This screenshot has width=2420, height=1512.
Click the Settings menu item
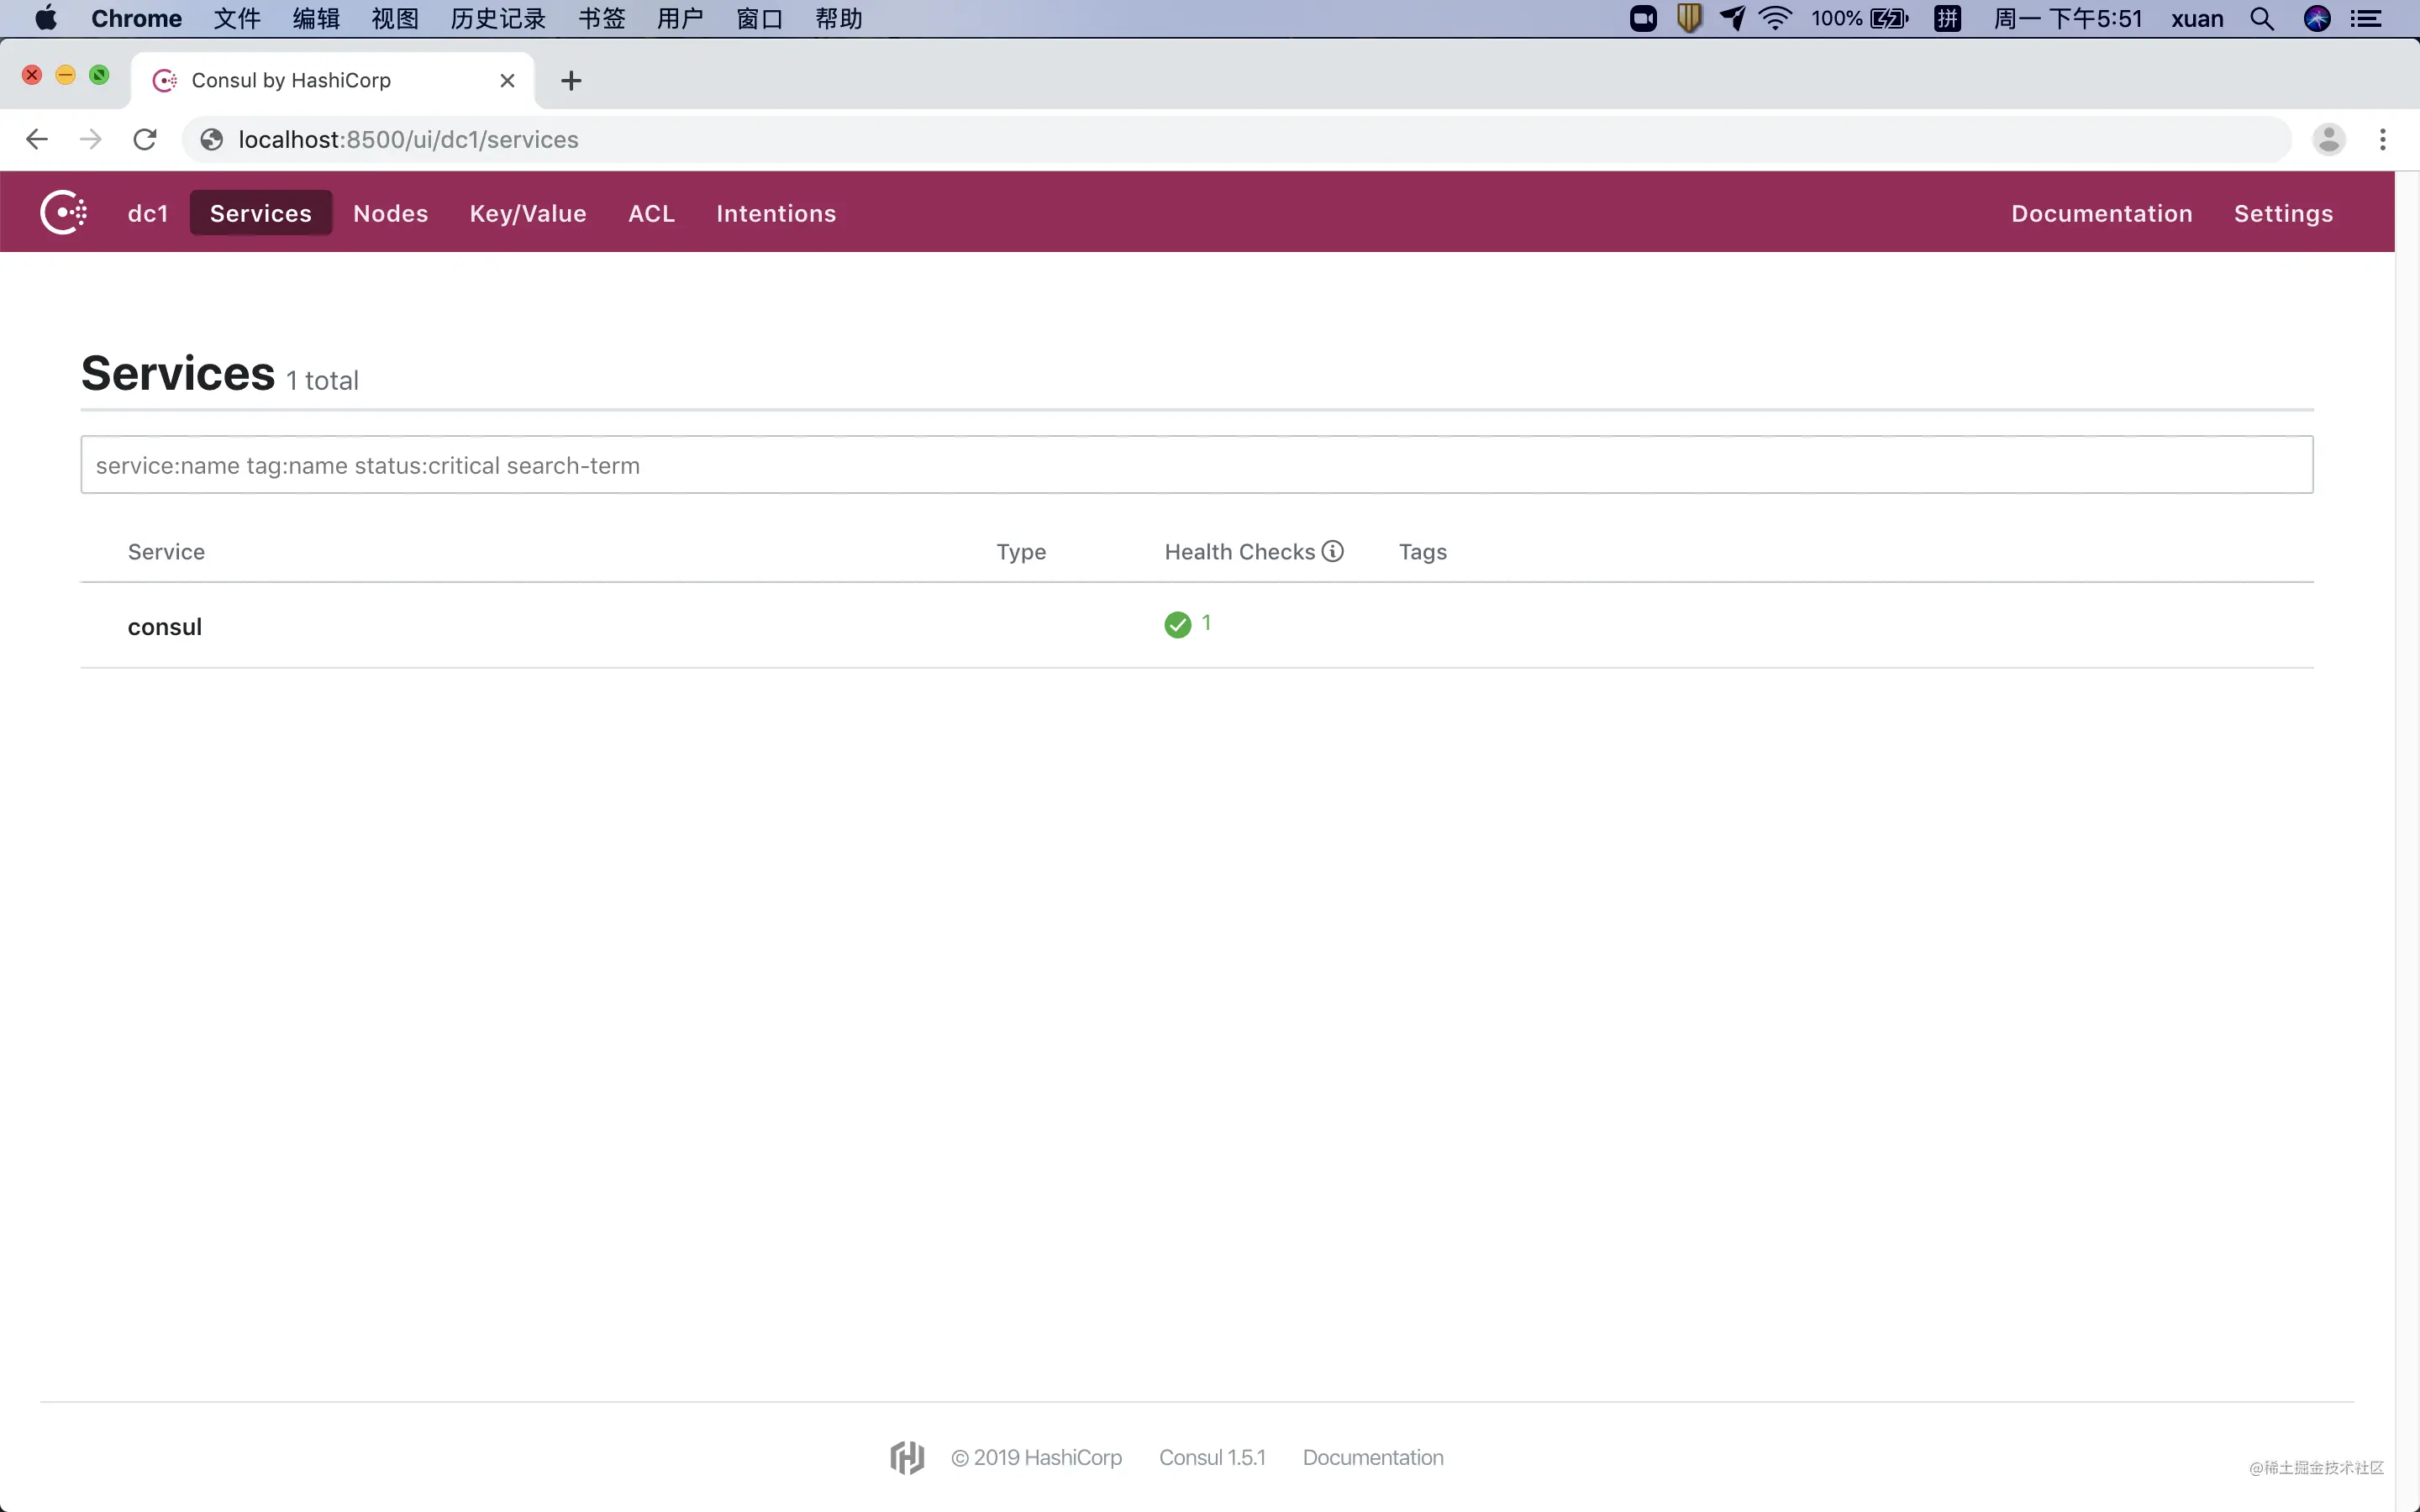2284,213
